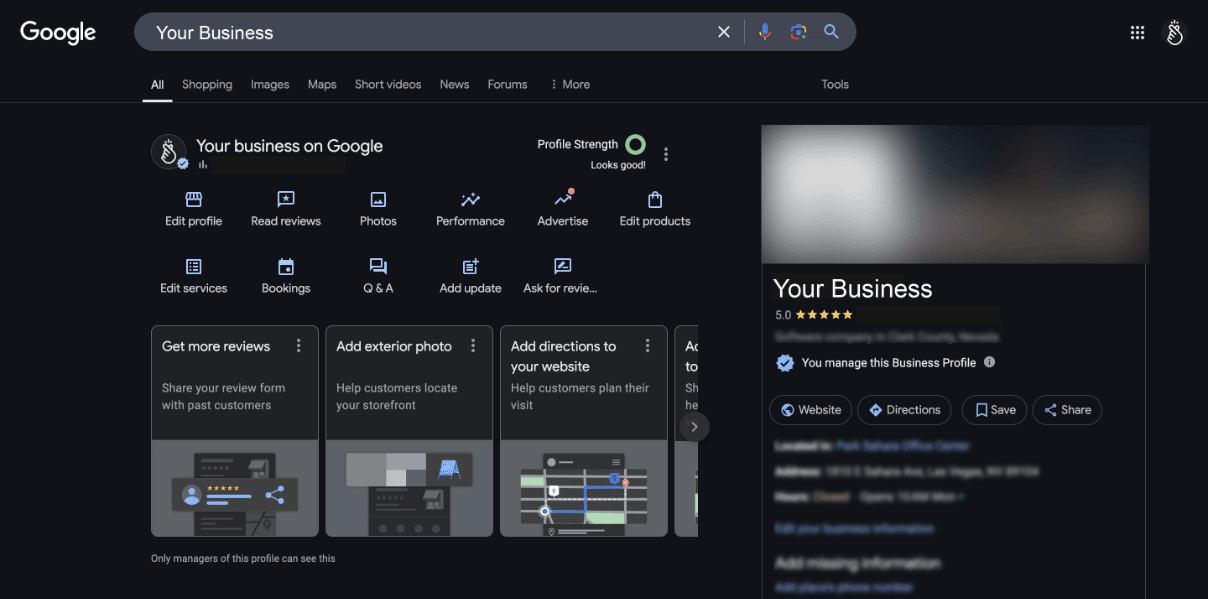Click the Your Business title in knowledge panel

pyautogui.click(x=853, y=289)
